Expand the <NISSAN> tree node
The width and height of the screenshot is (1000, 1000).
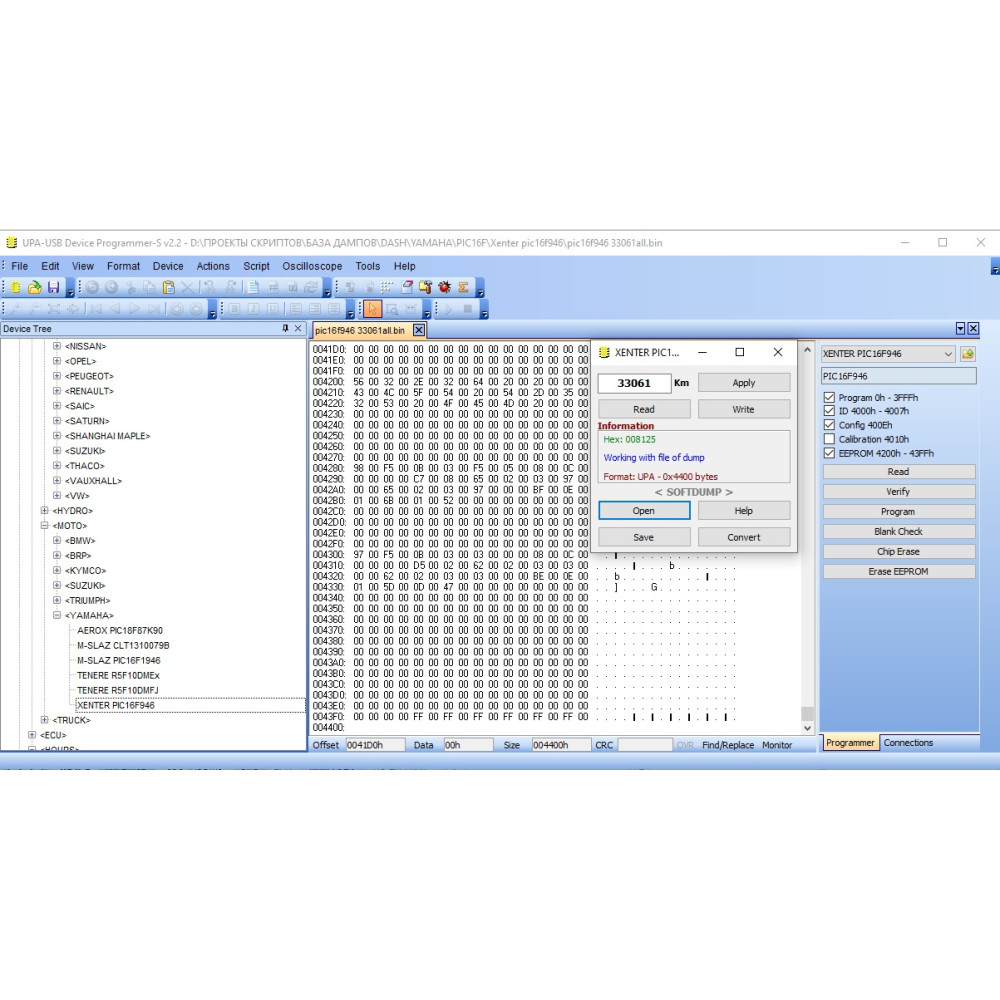(x=57, y=346)
